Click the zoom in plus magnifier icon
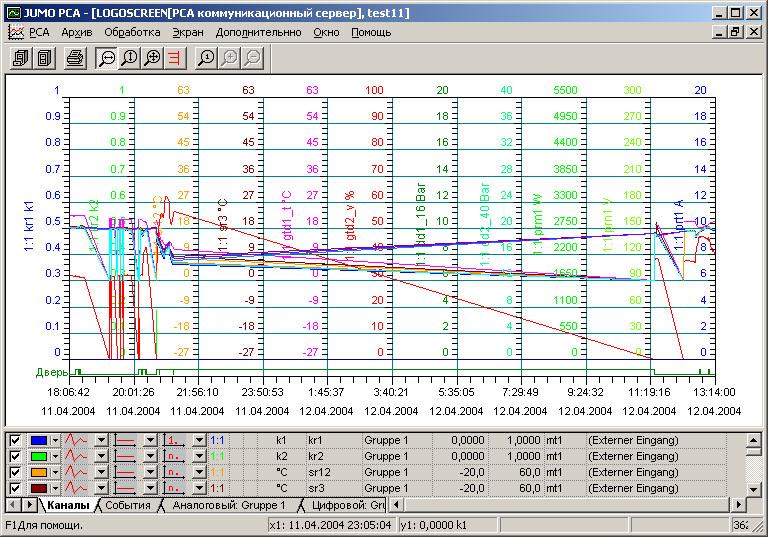The image size is (768, 537). [230, 58]
